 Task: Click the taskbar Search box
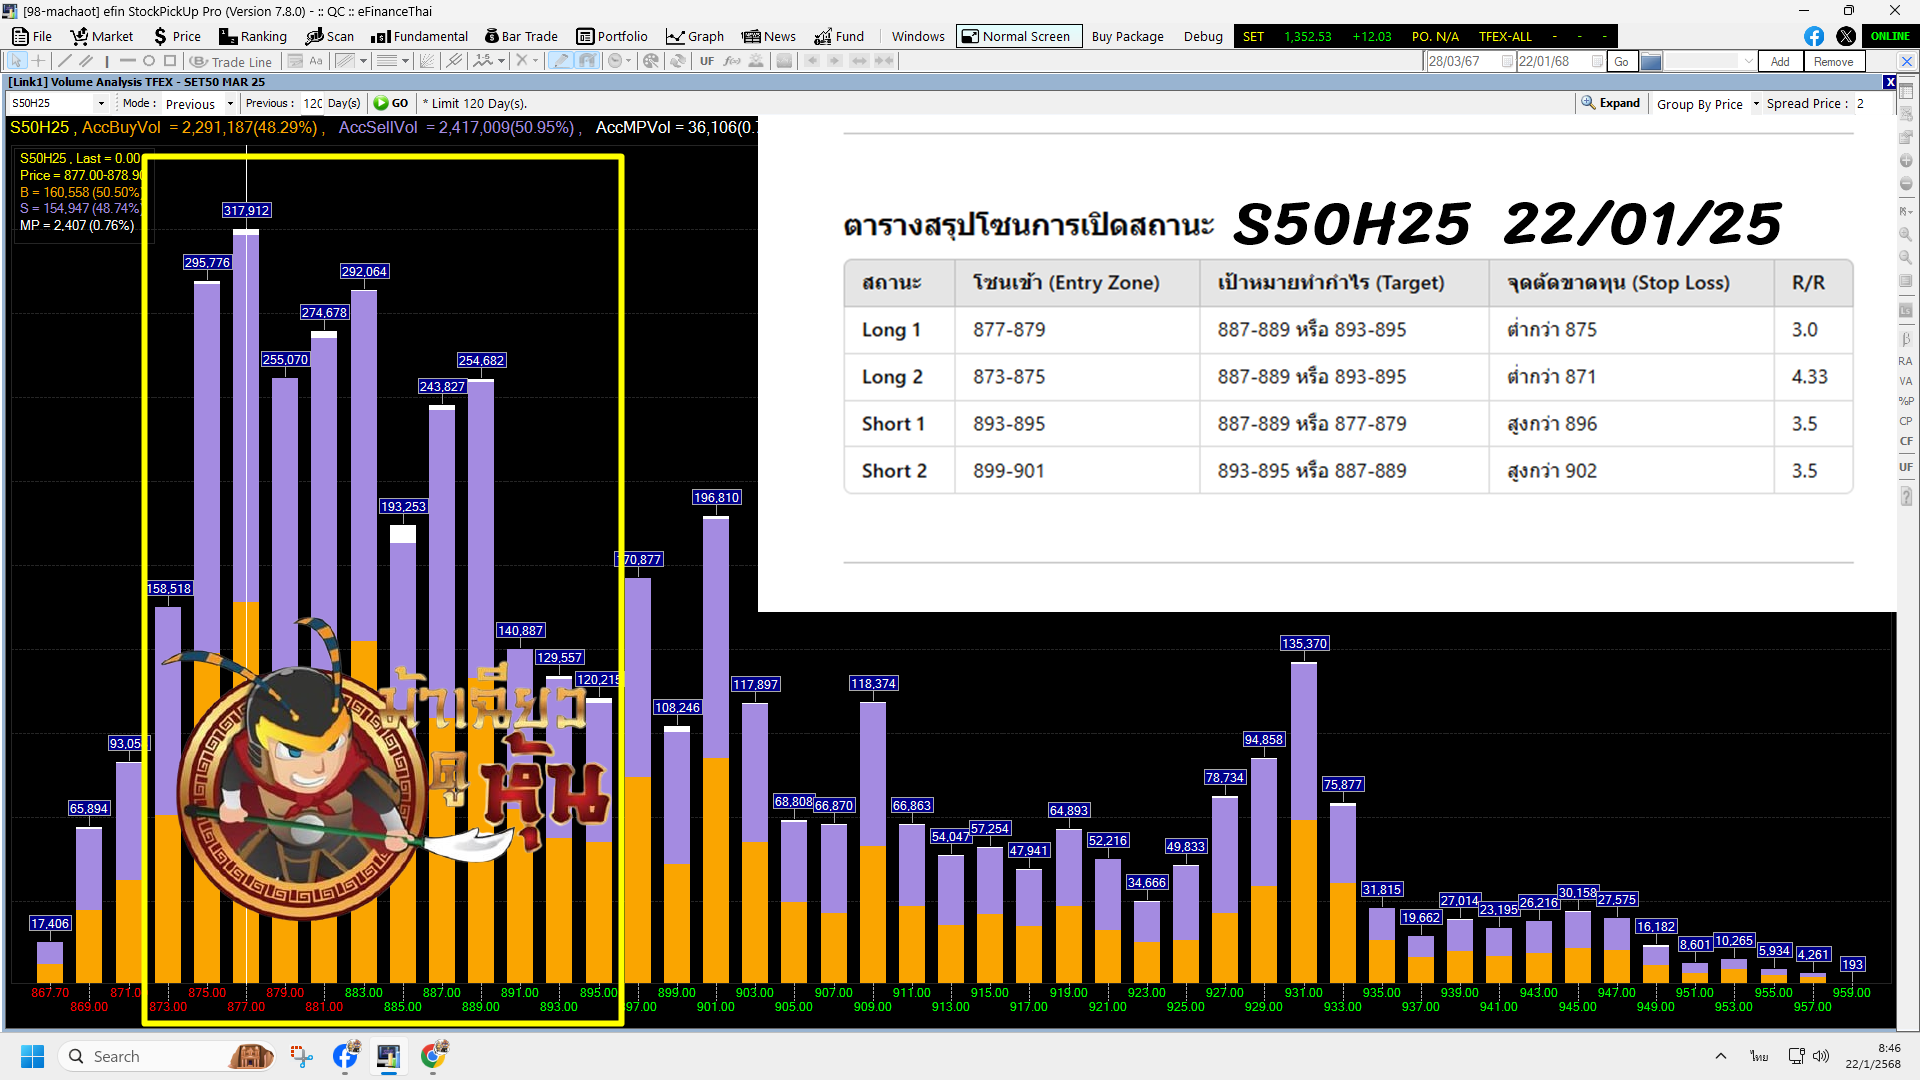[x=168, y=1056]
